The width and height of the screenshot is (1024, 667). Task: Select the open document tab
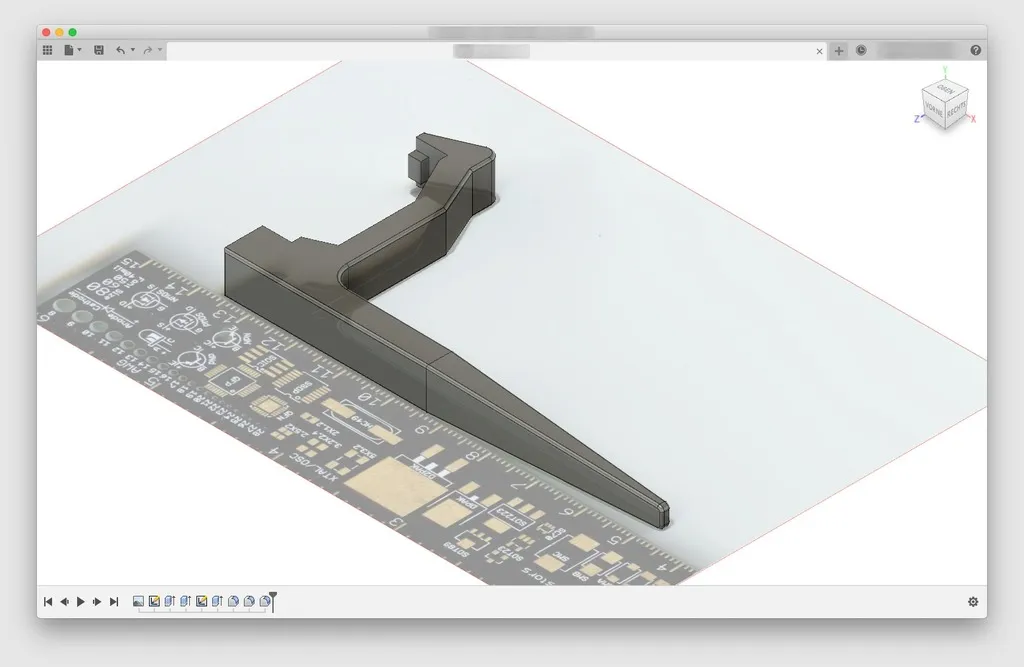497,51
